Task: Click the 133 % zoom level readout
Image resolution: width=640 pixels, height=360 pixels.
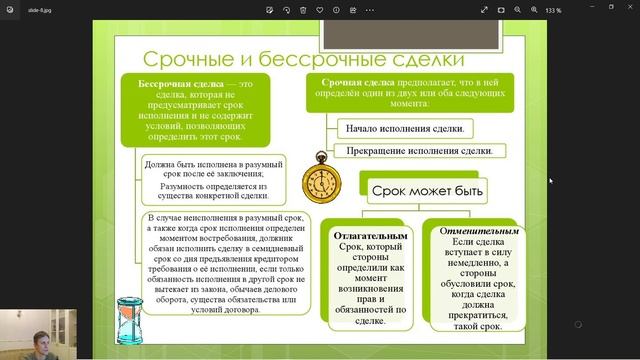Action: click(553, 11)
